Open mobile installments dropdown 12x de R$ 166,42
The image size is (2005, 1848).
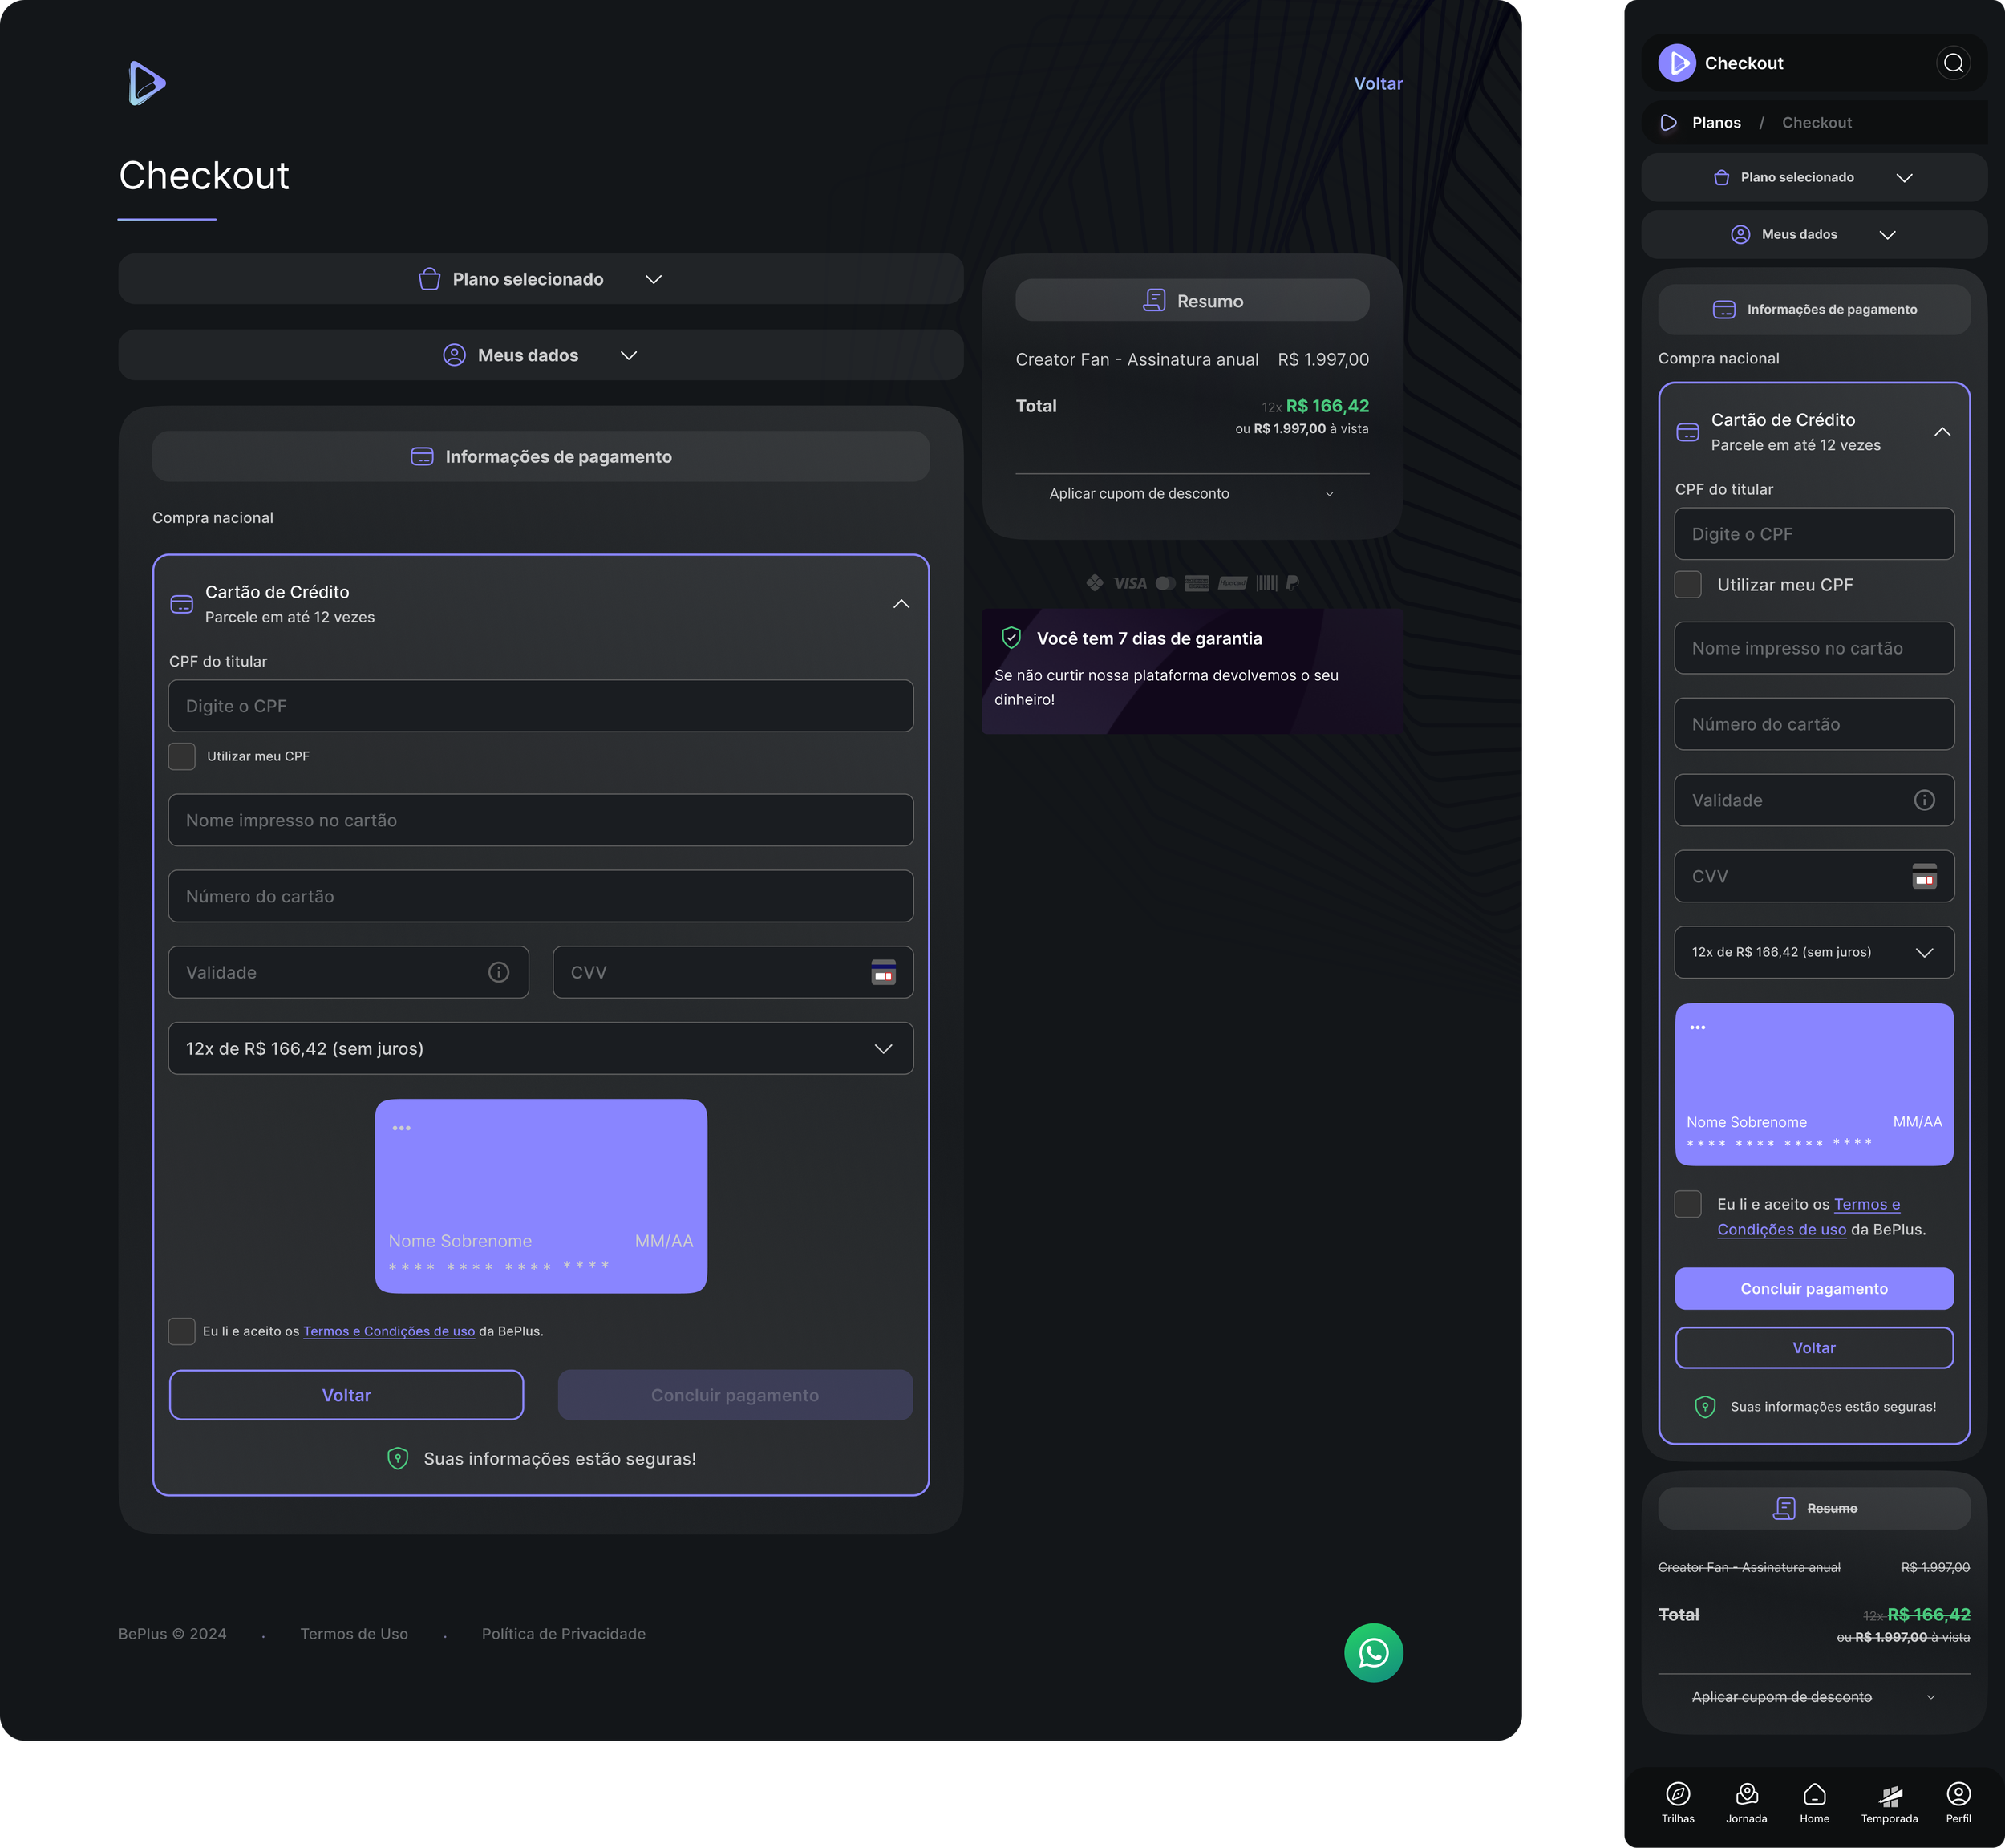[1814, 952]
